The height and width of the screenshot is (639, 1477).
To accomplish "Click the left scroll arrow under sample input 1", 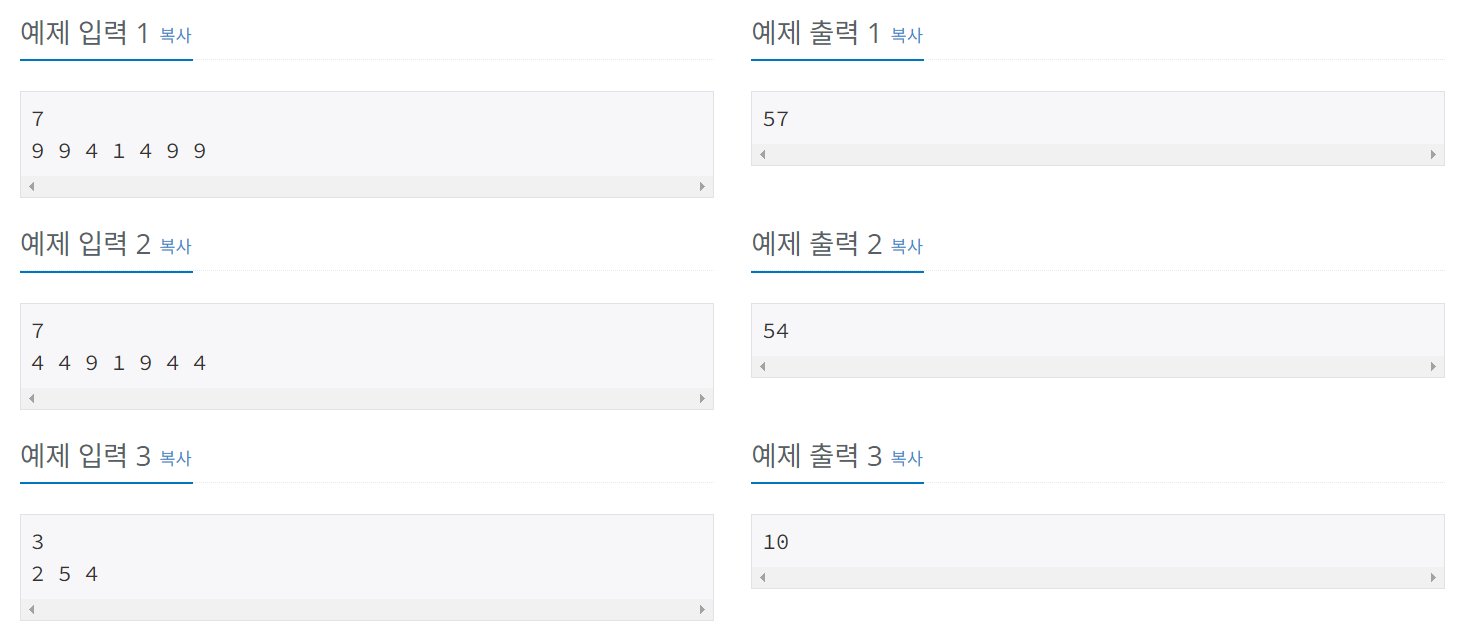I will point(30,186).
